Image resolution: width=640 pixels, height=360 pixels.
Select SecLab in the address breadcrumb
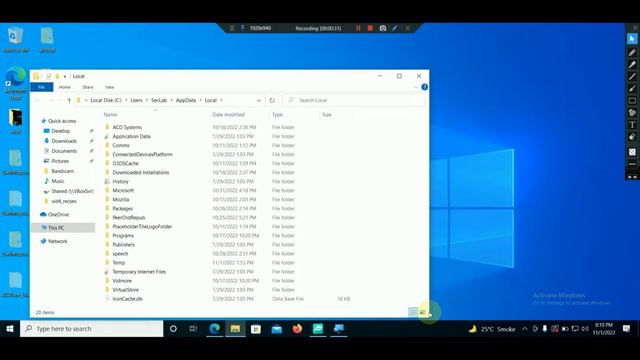pos(159,100)
